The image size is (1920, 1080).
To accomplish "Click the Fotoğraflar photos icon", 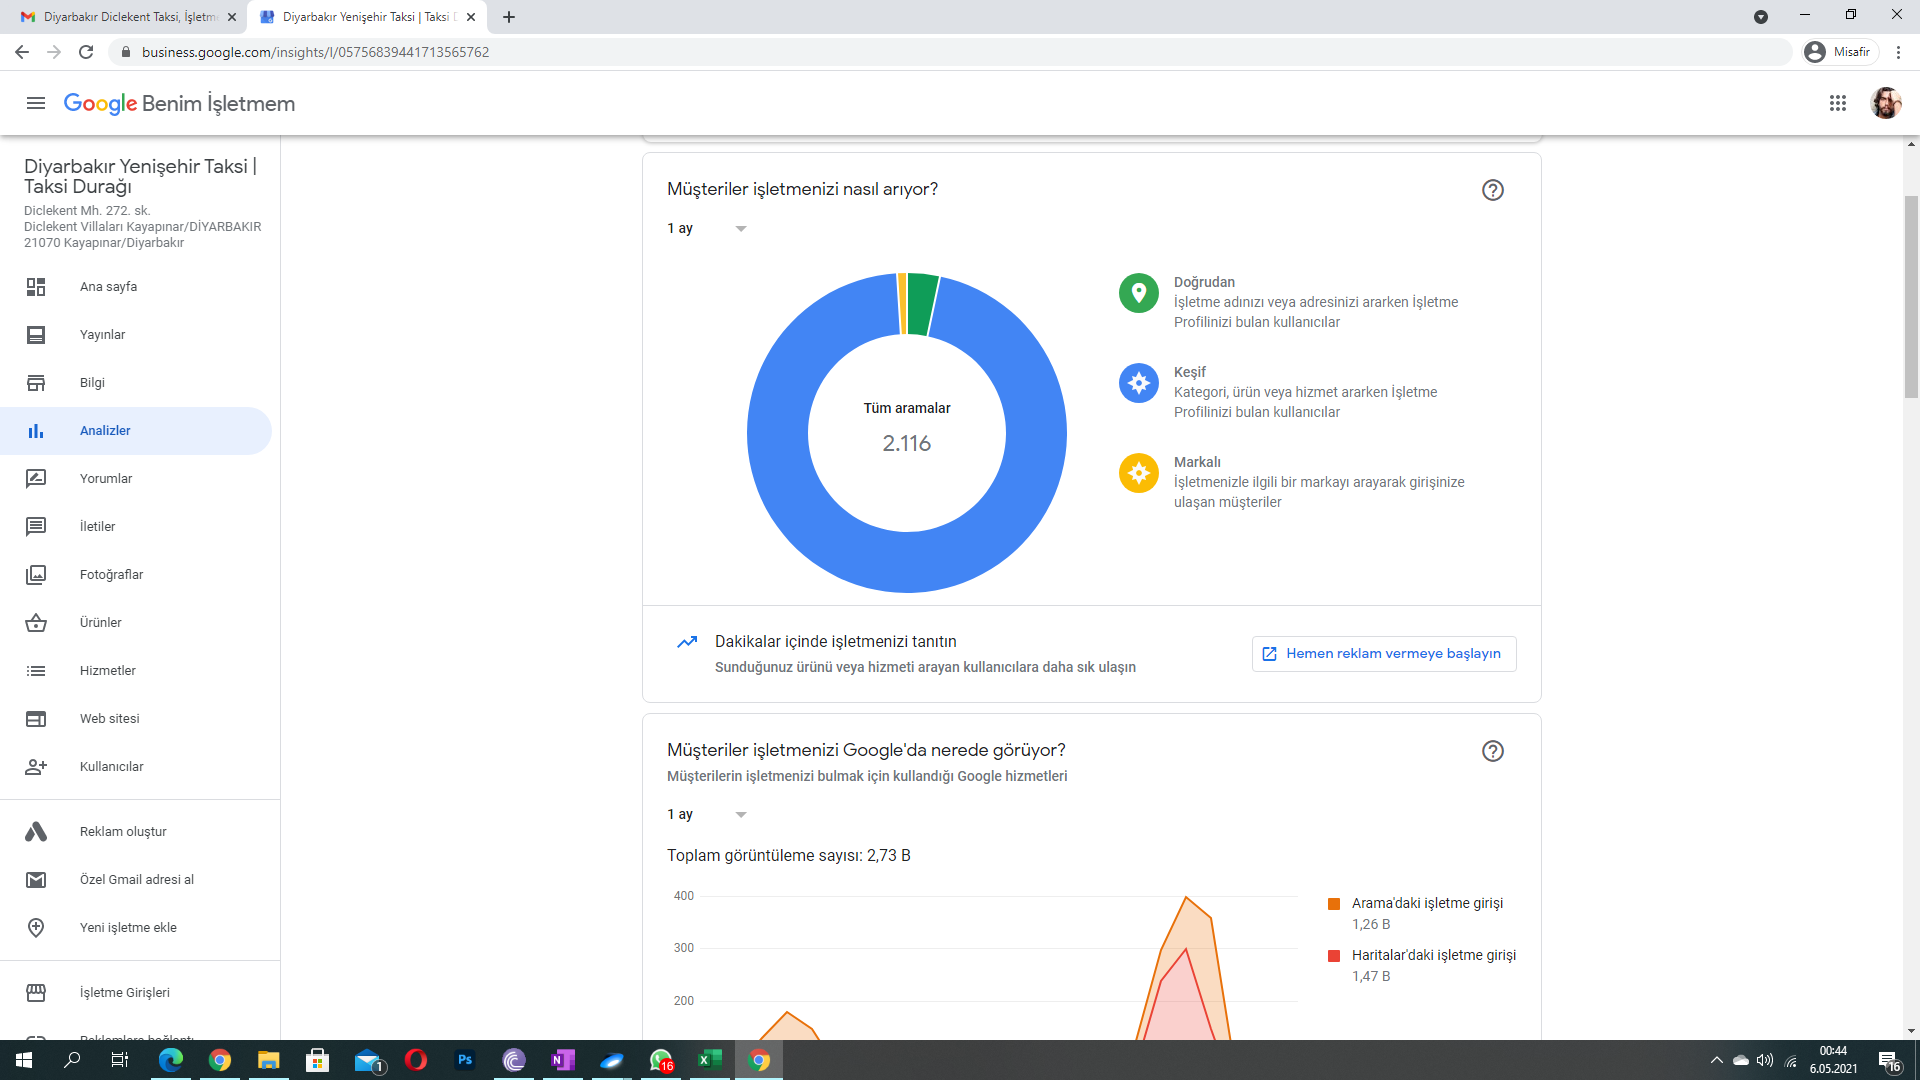I will (36, 575).
